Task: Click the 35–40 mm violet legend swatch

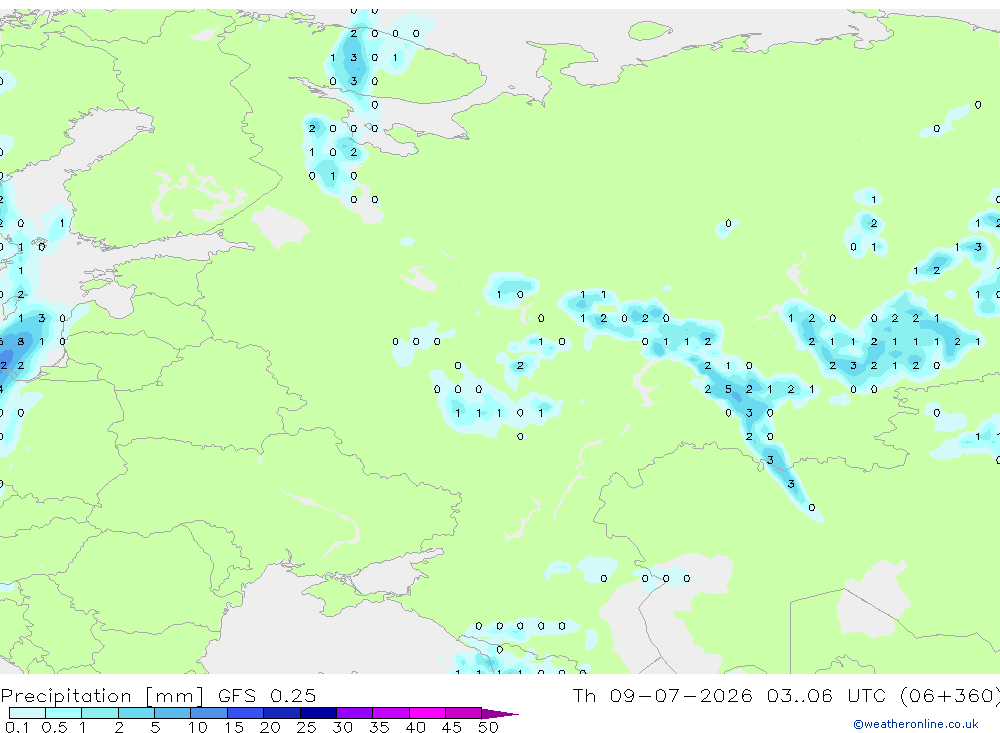Action: (391, 713)
